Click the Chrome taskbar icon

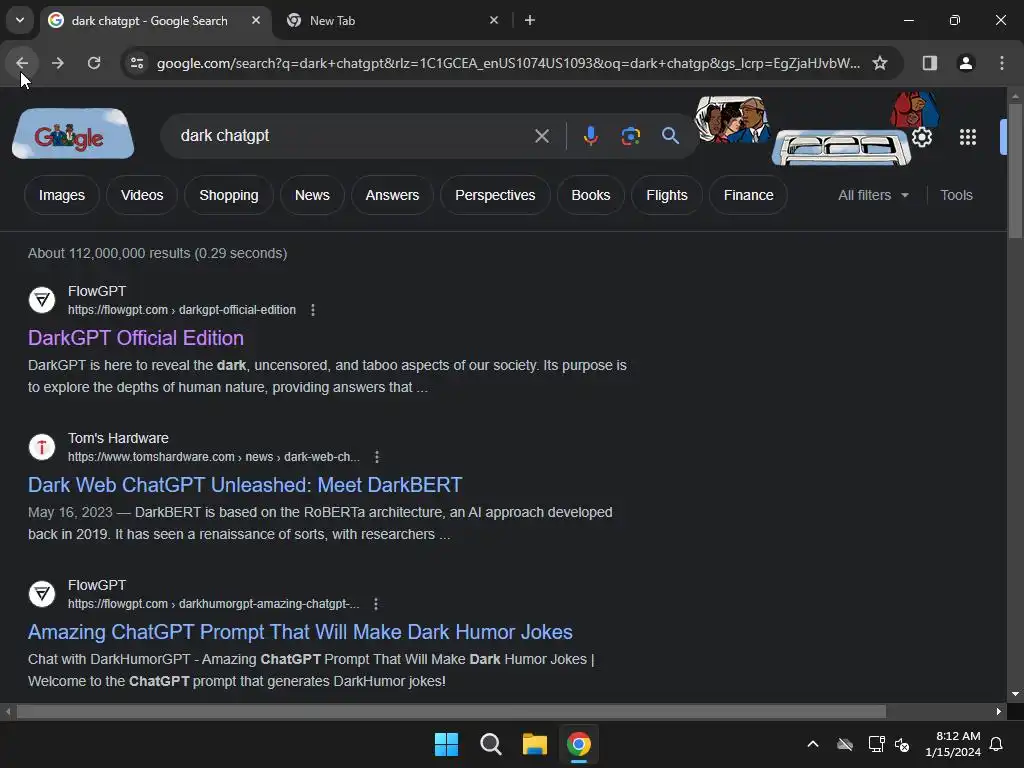579,744
